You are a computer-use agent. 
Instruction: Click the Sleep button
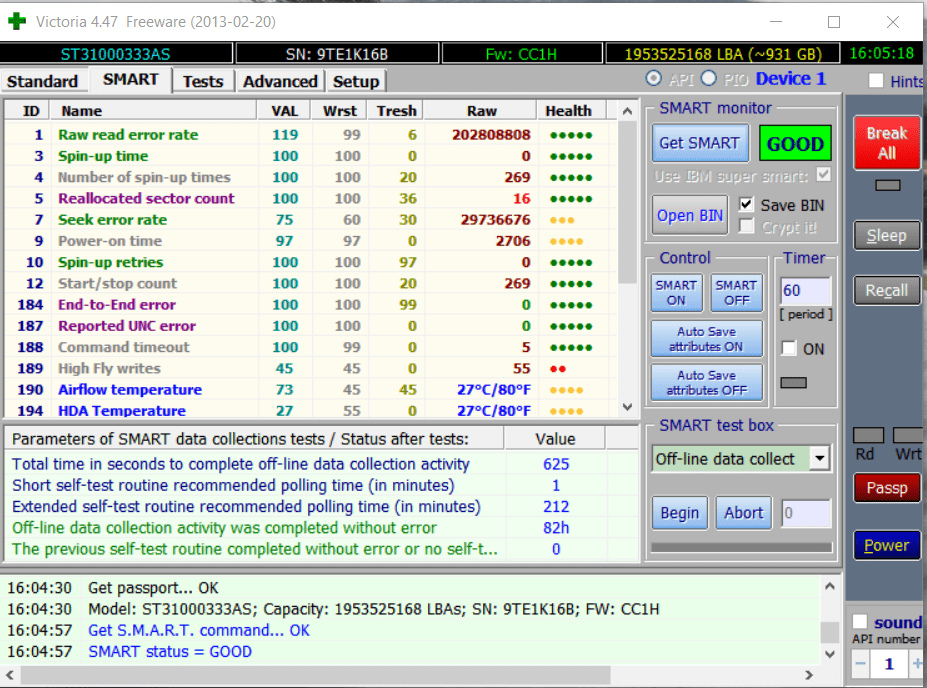click(886, 236)
